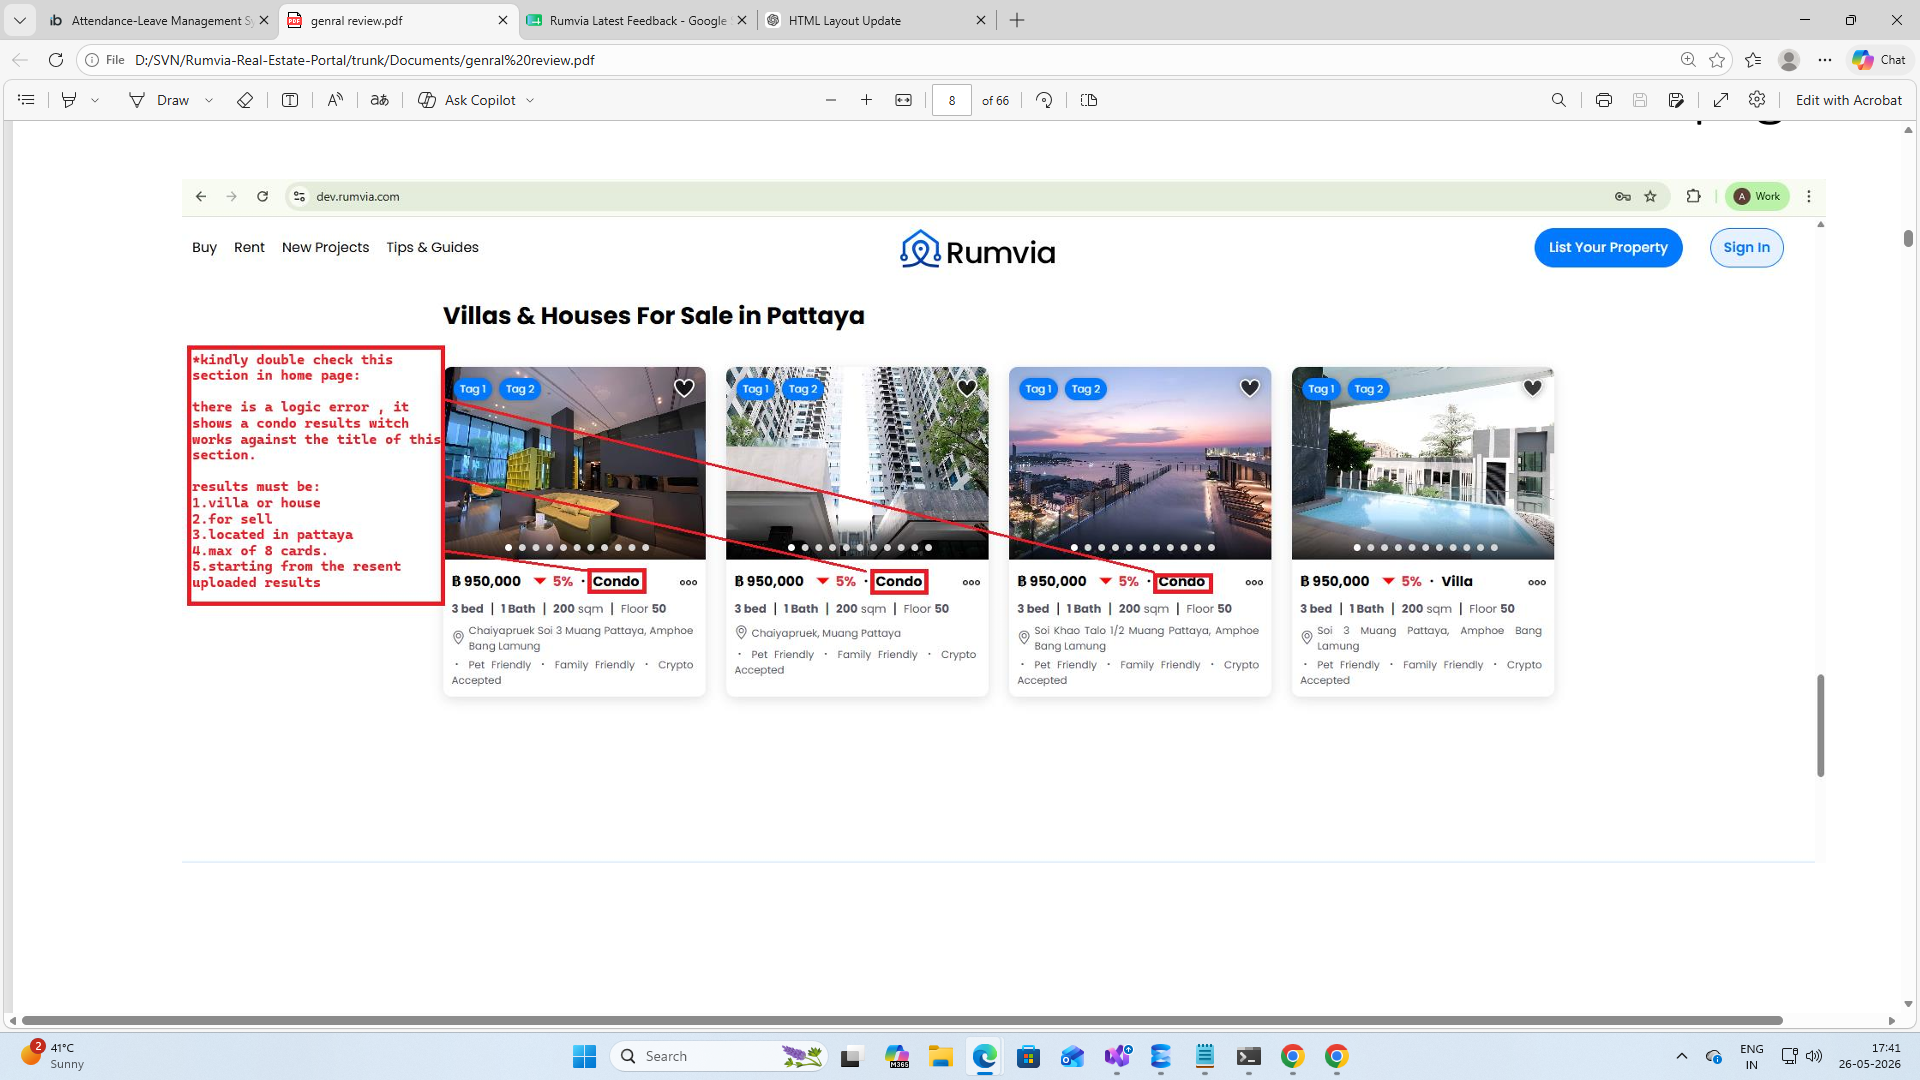Refresh the current page
The width and height of the screenshot is (1920, 1080).
point(56,60)
